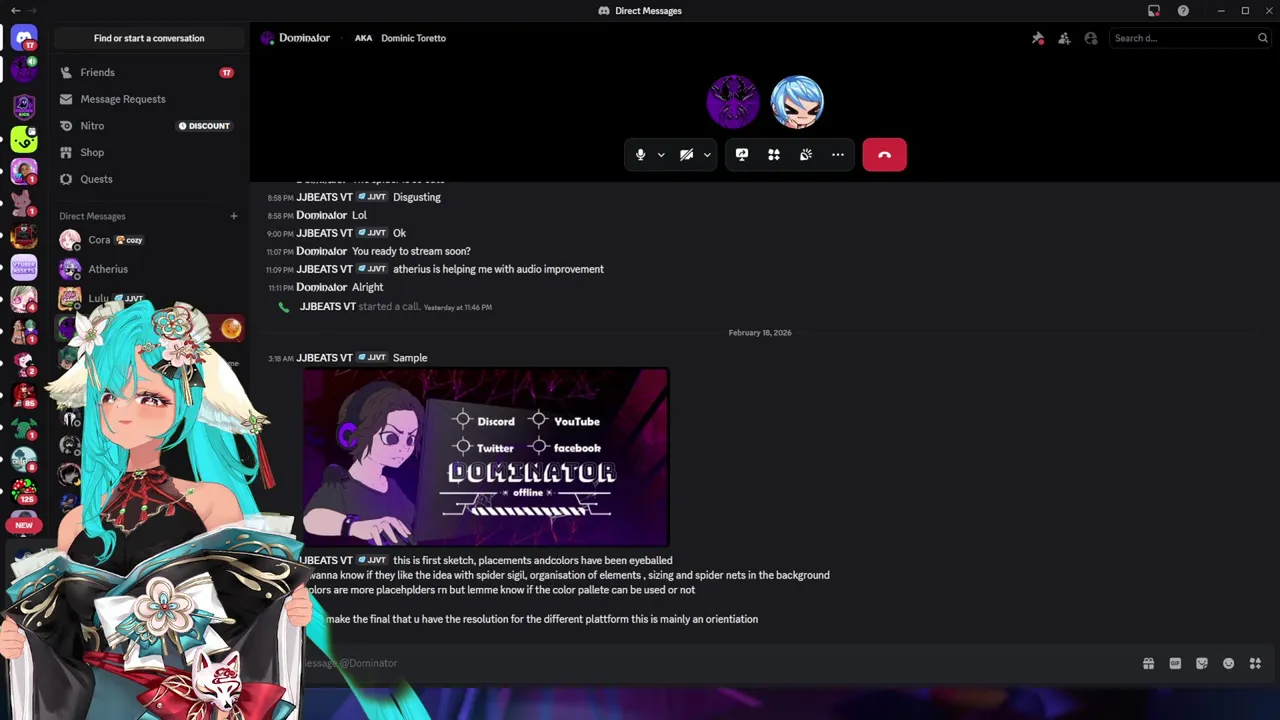The height and width of the screenshot is (720, 1280).
Task: Open apps launcher in message bar
Action: tap(1255, 663)
